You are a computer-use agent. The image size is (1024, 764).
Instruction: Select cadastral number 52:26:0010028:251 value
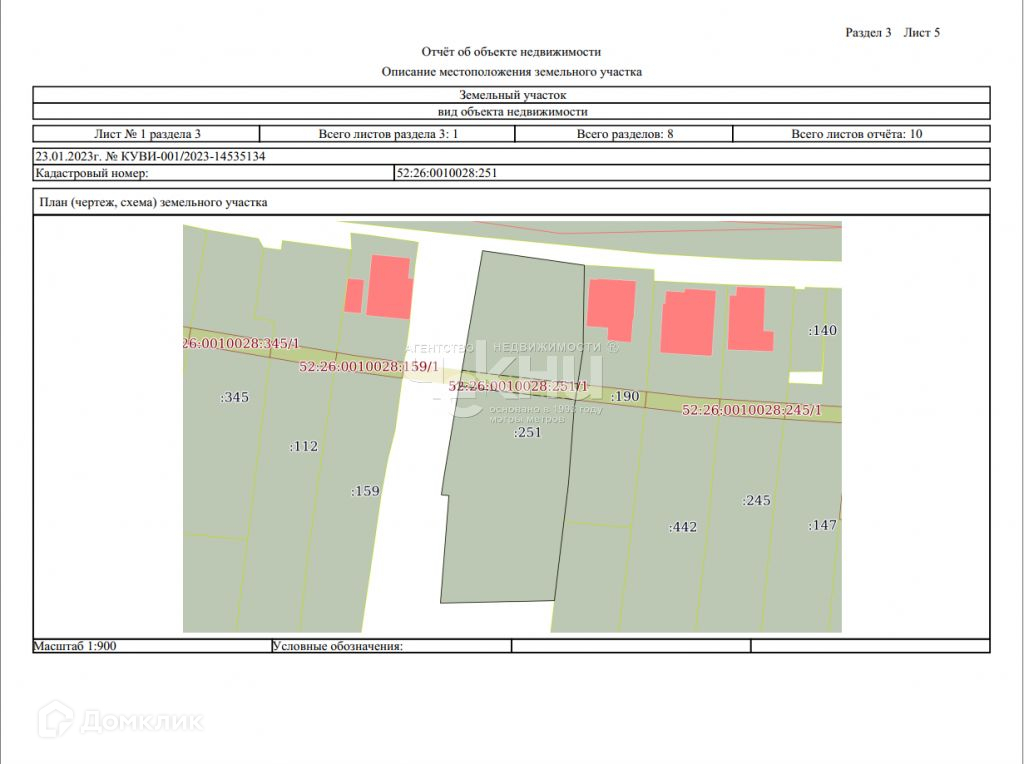447,173
